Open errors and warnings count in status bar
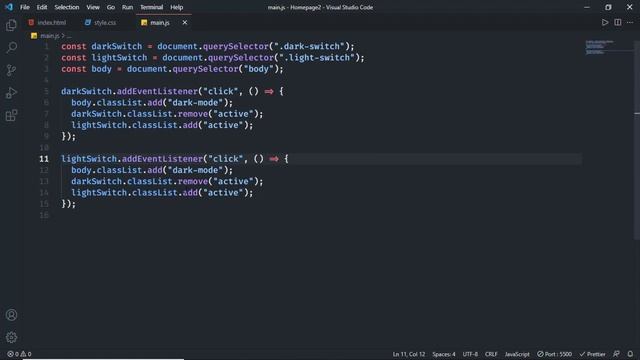The height and width of the screenshot is (360, 640). (x=19, y=354)
